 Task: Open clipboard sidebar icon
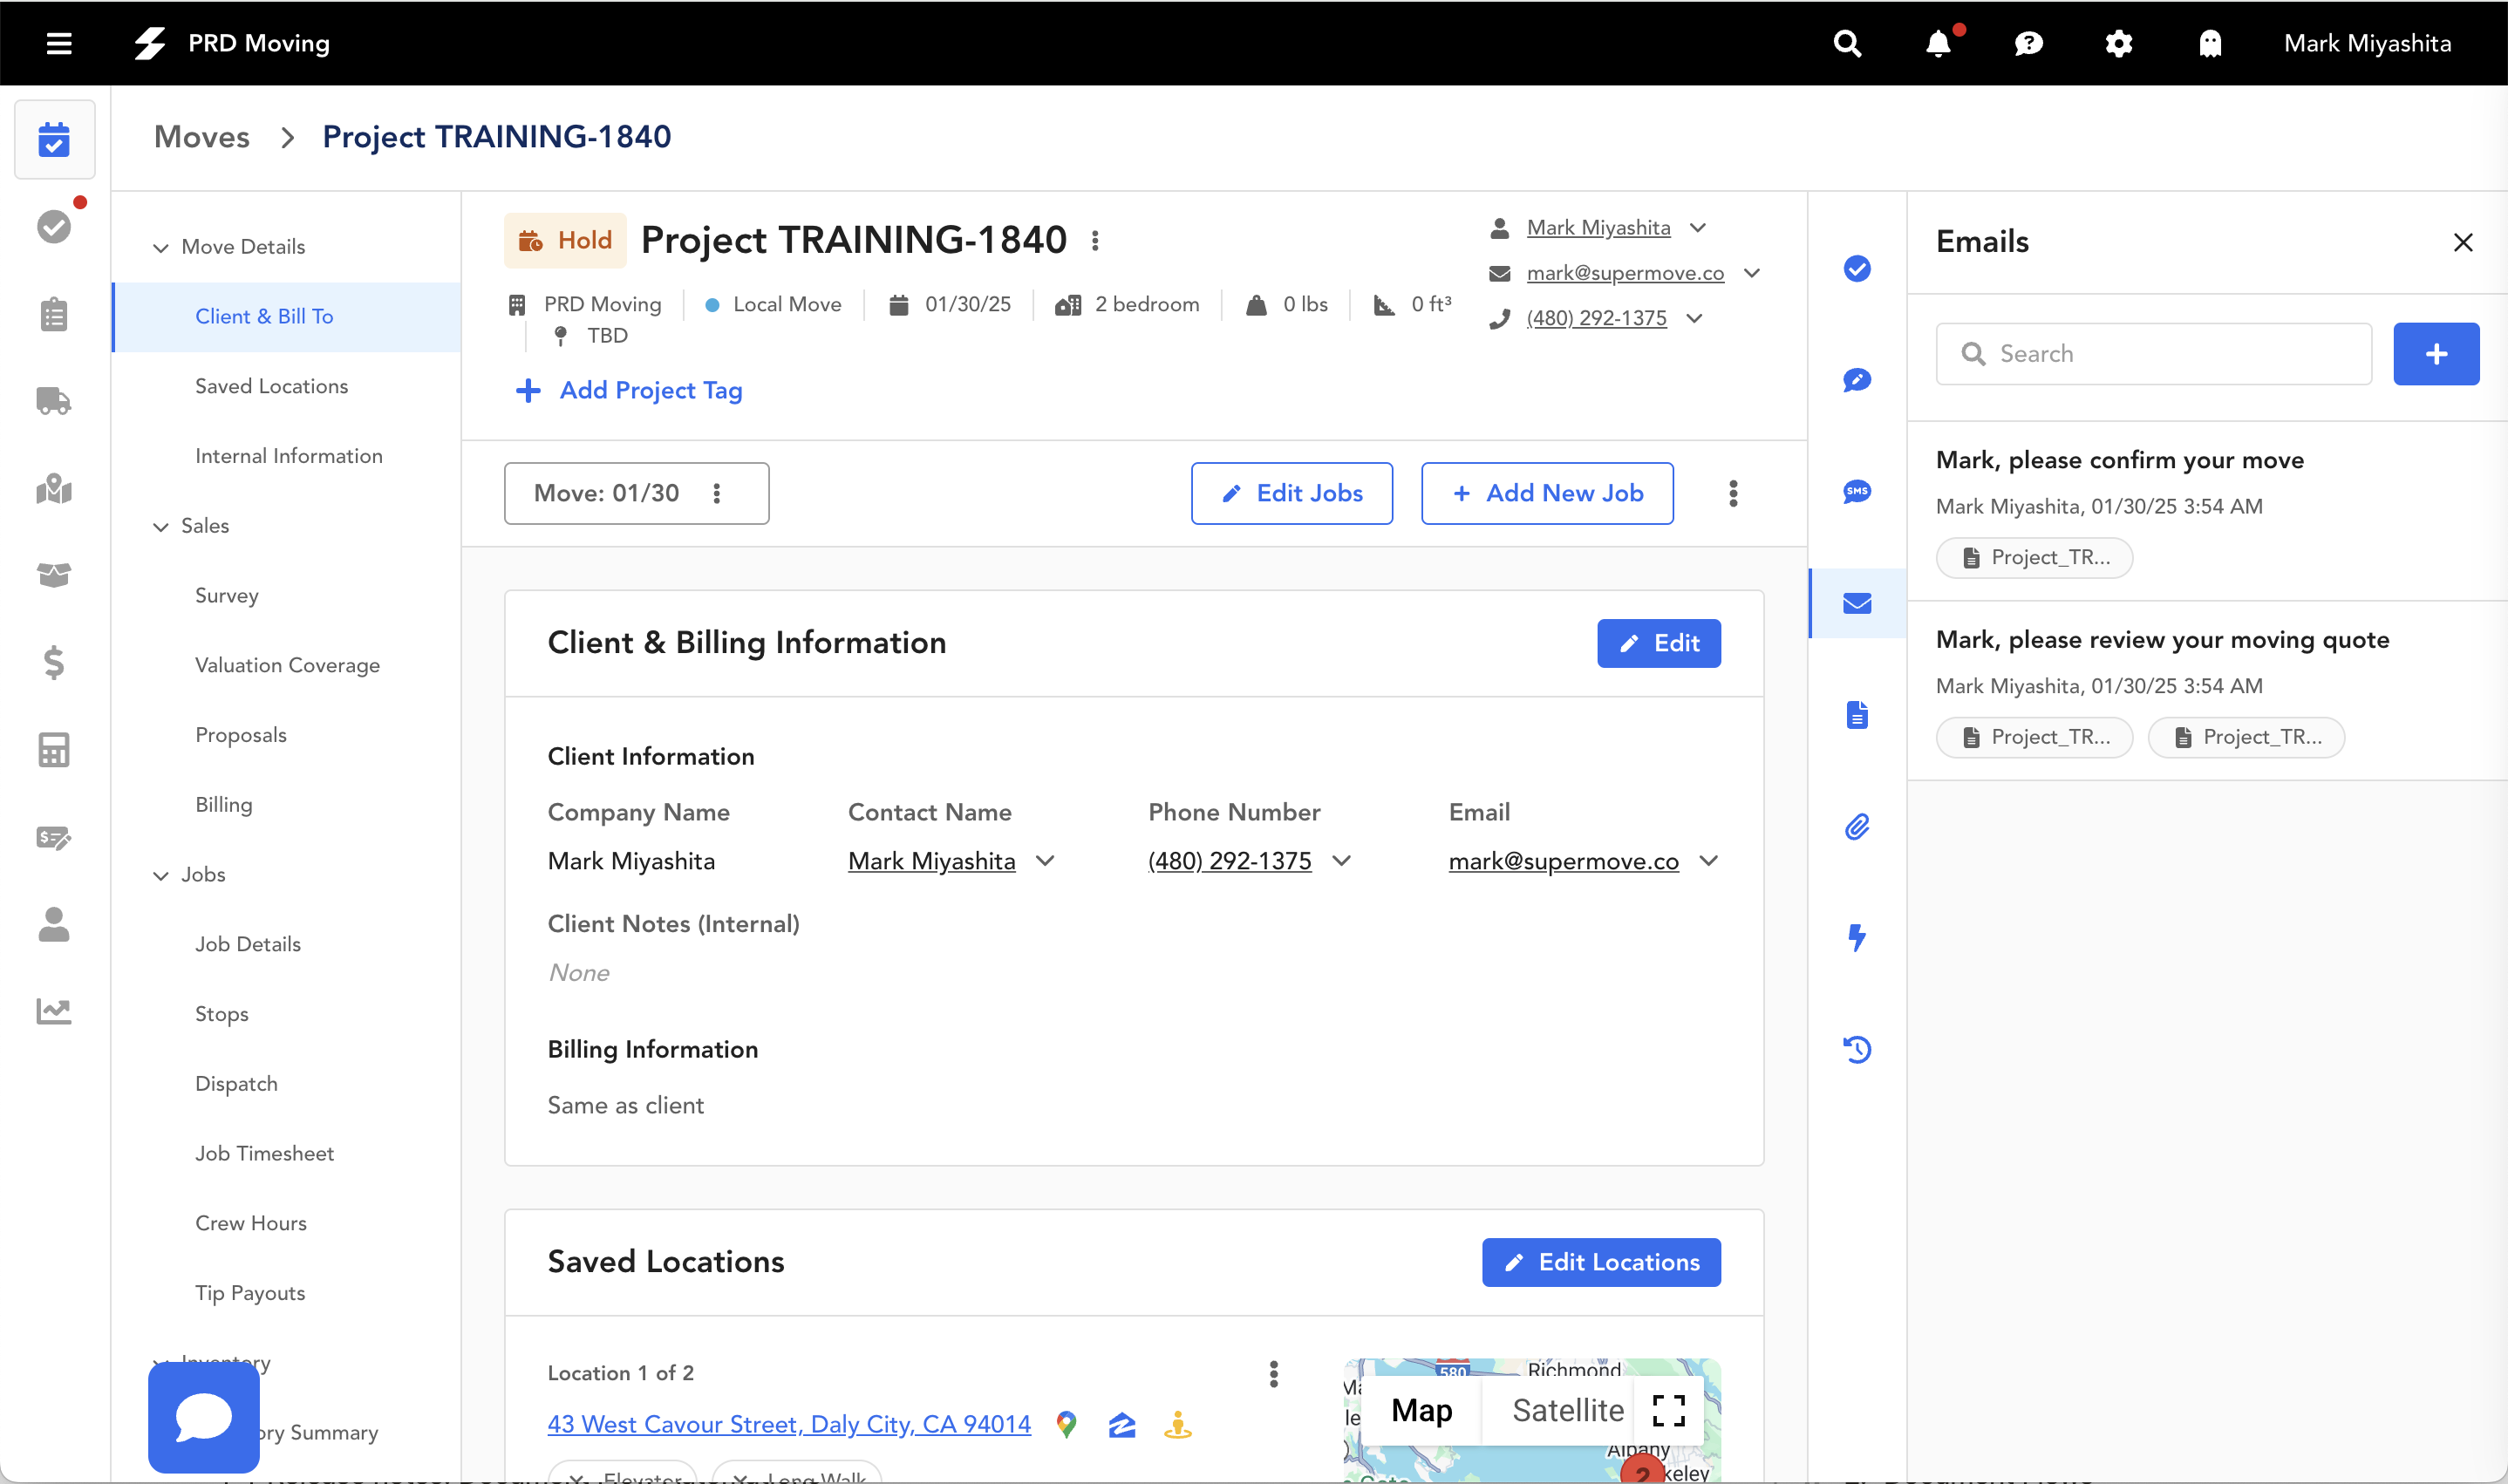tap(54, 314)
